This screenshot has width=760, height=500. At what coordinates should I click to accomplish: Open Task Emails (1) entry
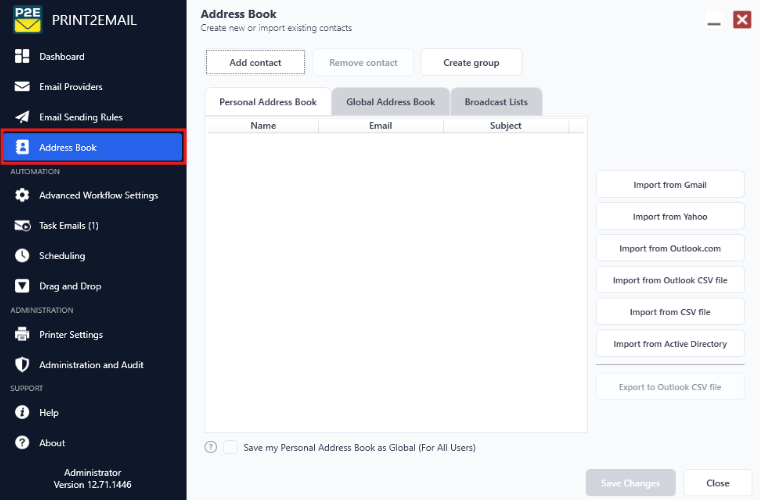pyautogui.click(x=93, y=225)
